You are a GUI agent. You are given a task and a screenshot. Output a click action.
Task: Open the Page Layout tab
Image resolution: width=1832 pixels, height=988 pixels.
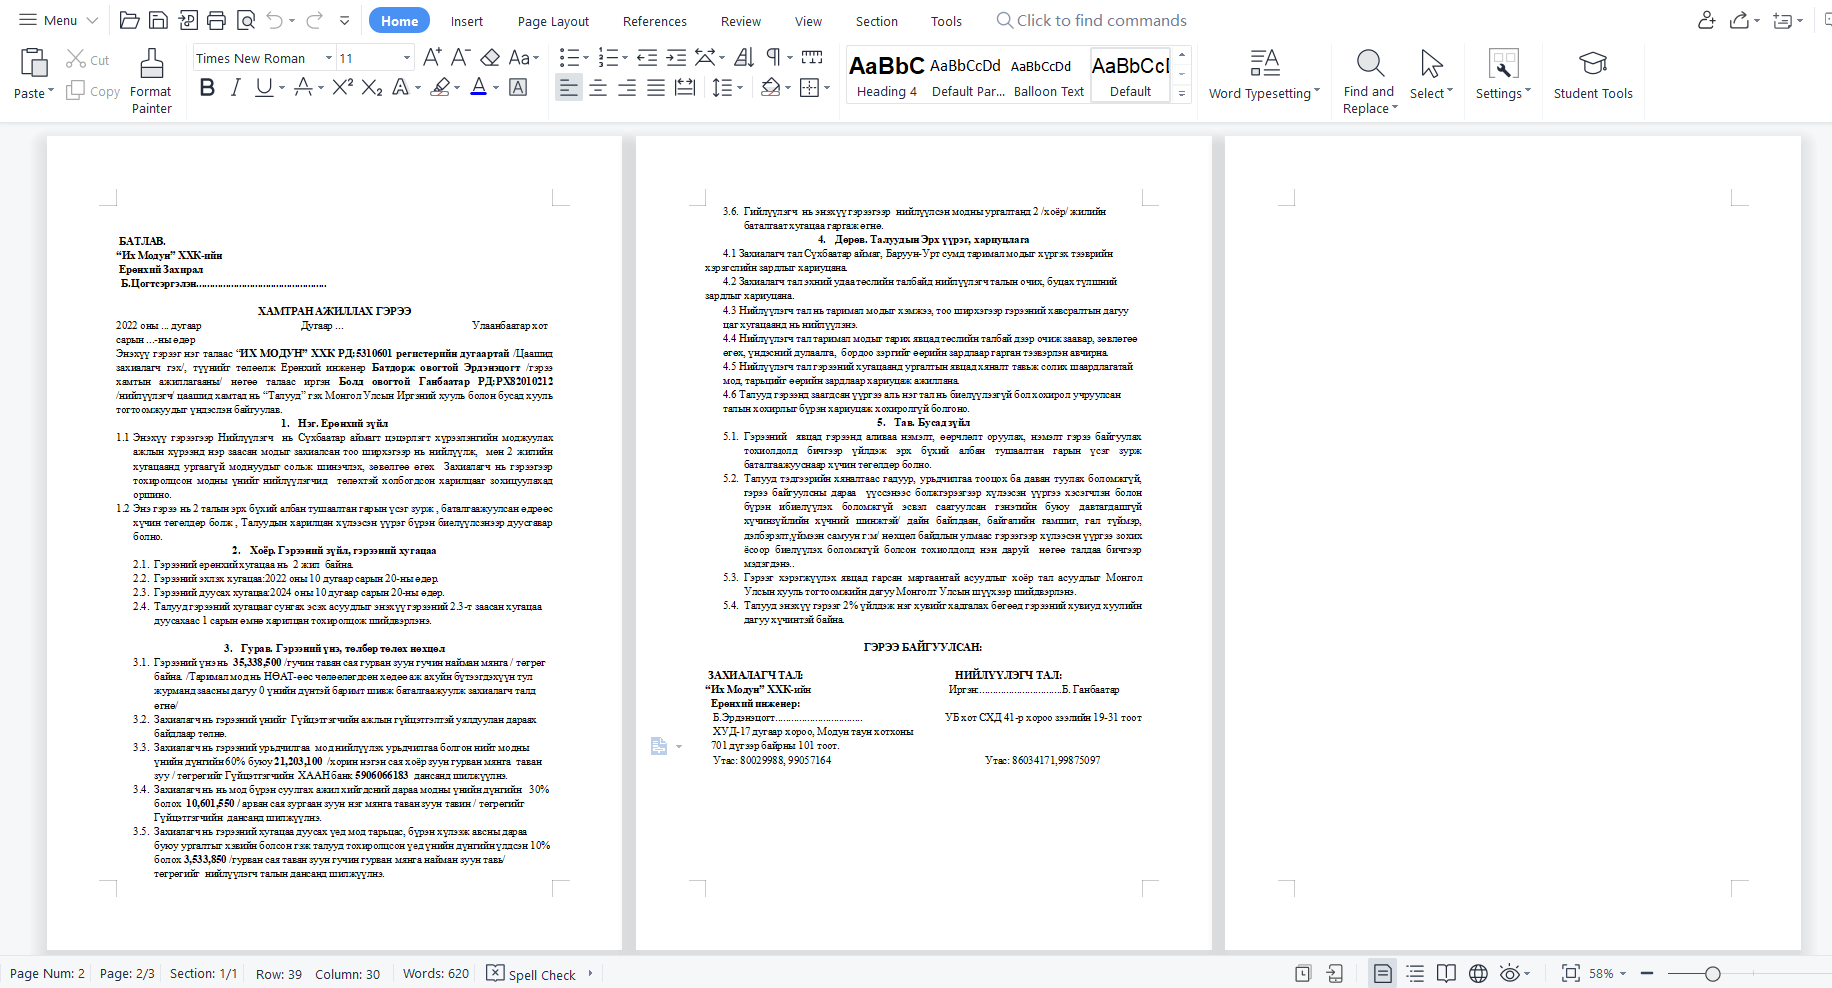(553, 21)
